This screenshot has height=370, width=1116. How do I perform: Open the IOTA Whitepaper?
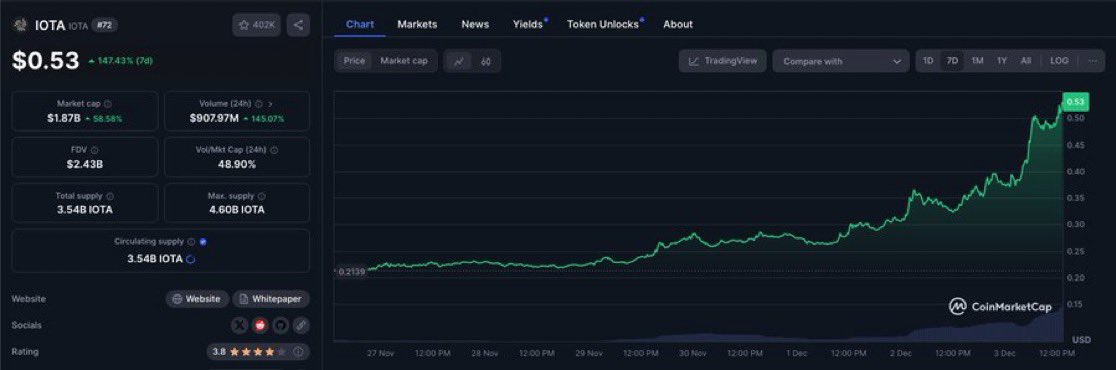[x=271, y=299]
